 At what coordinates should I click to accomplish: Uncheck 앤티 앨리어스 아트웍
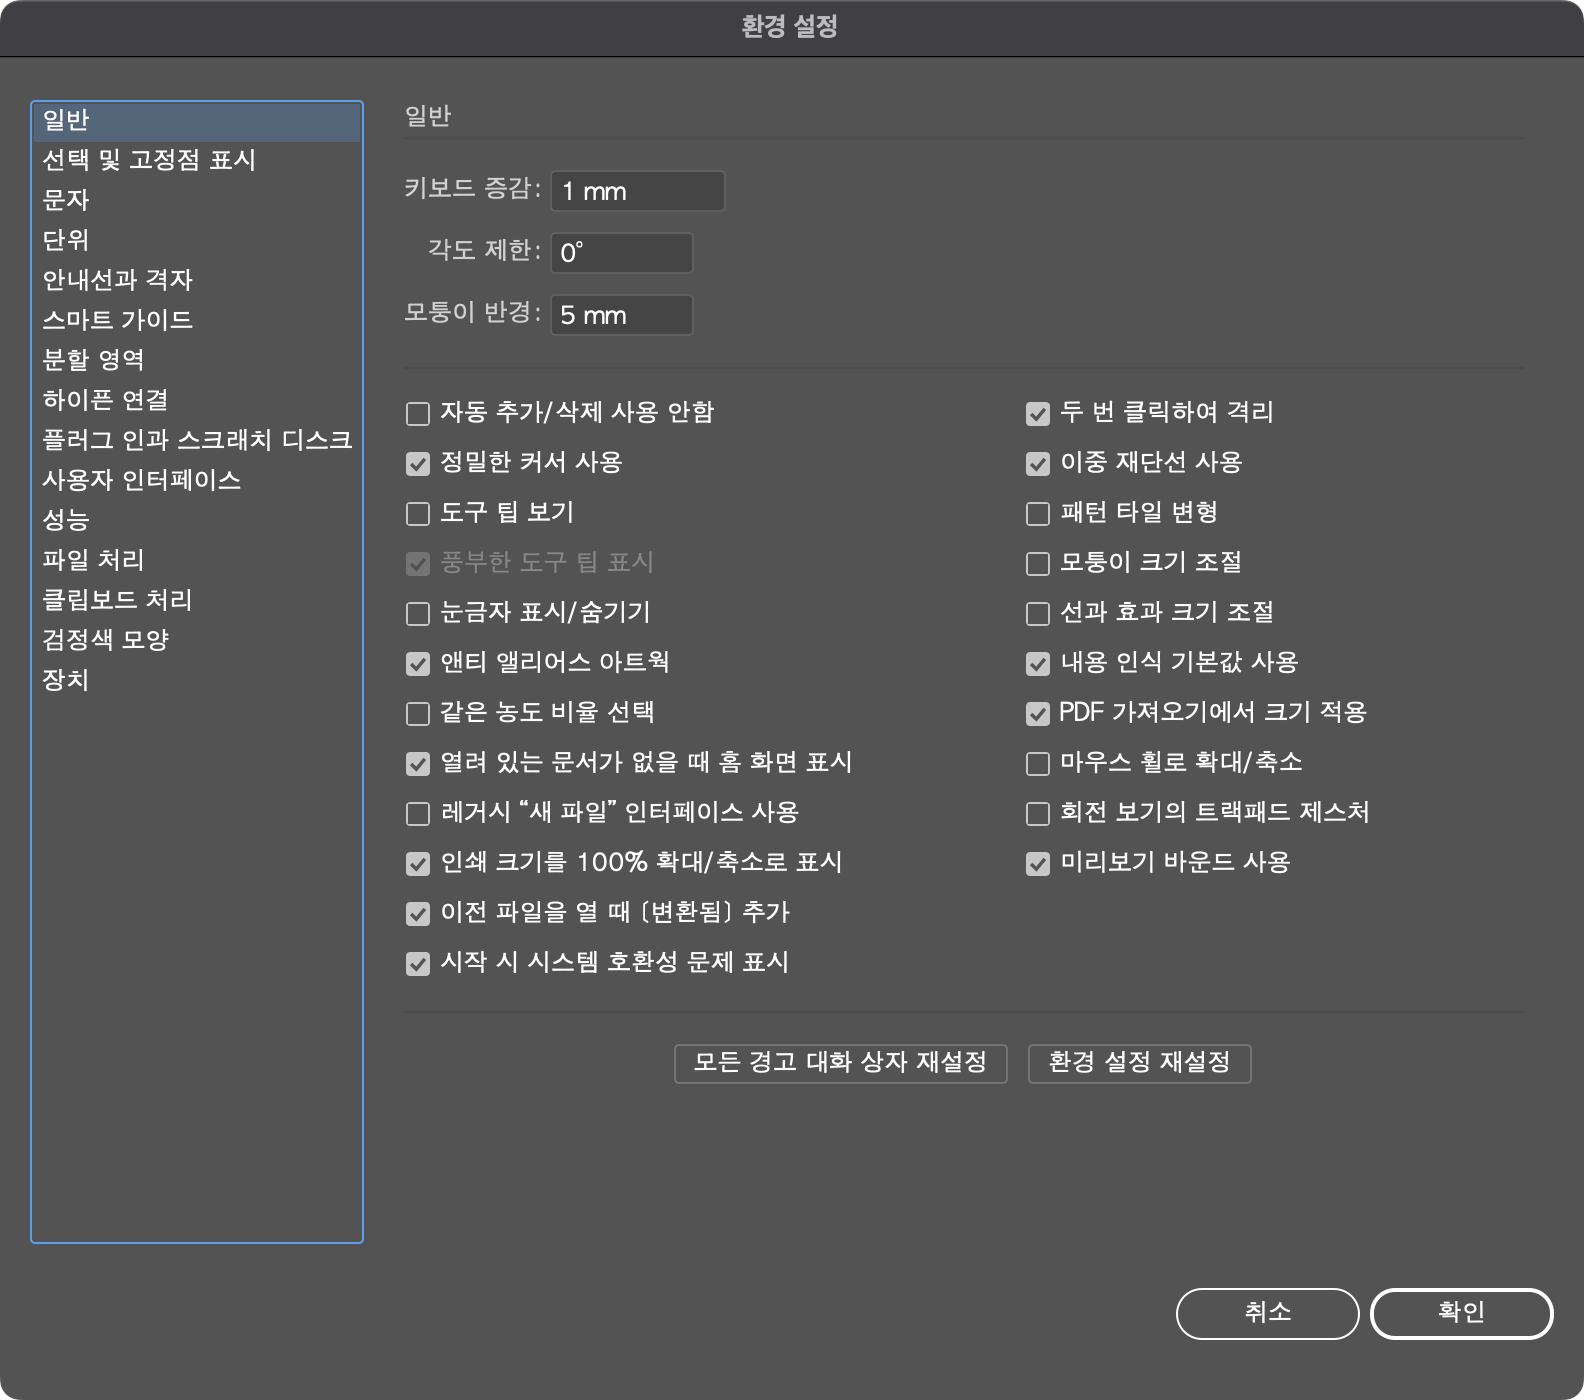click(418, 663)
